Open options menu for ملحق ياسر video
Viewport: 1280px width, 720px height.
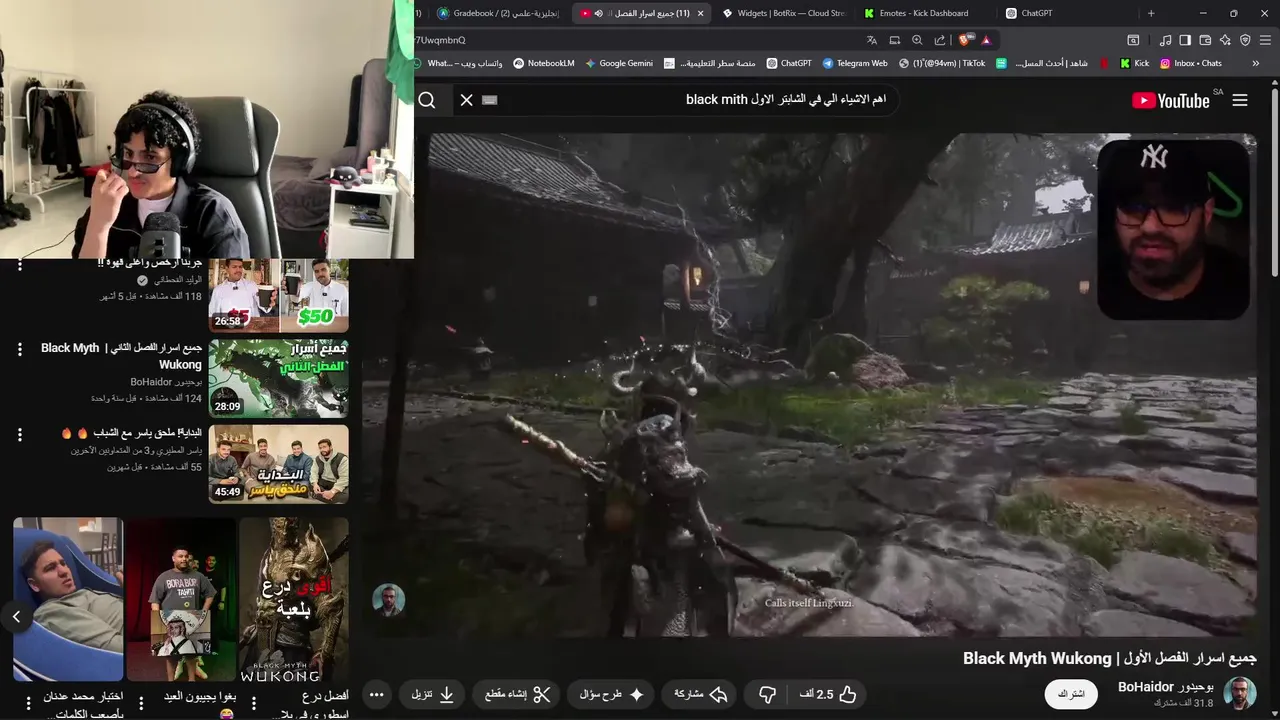point(19,435)
